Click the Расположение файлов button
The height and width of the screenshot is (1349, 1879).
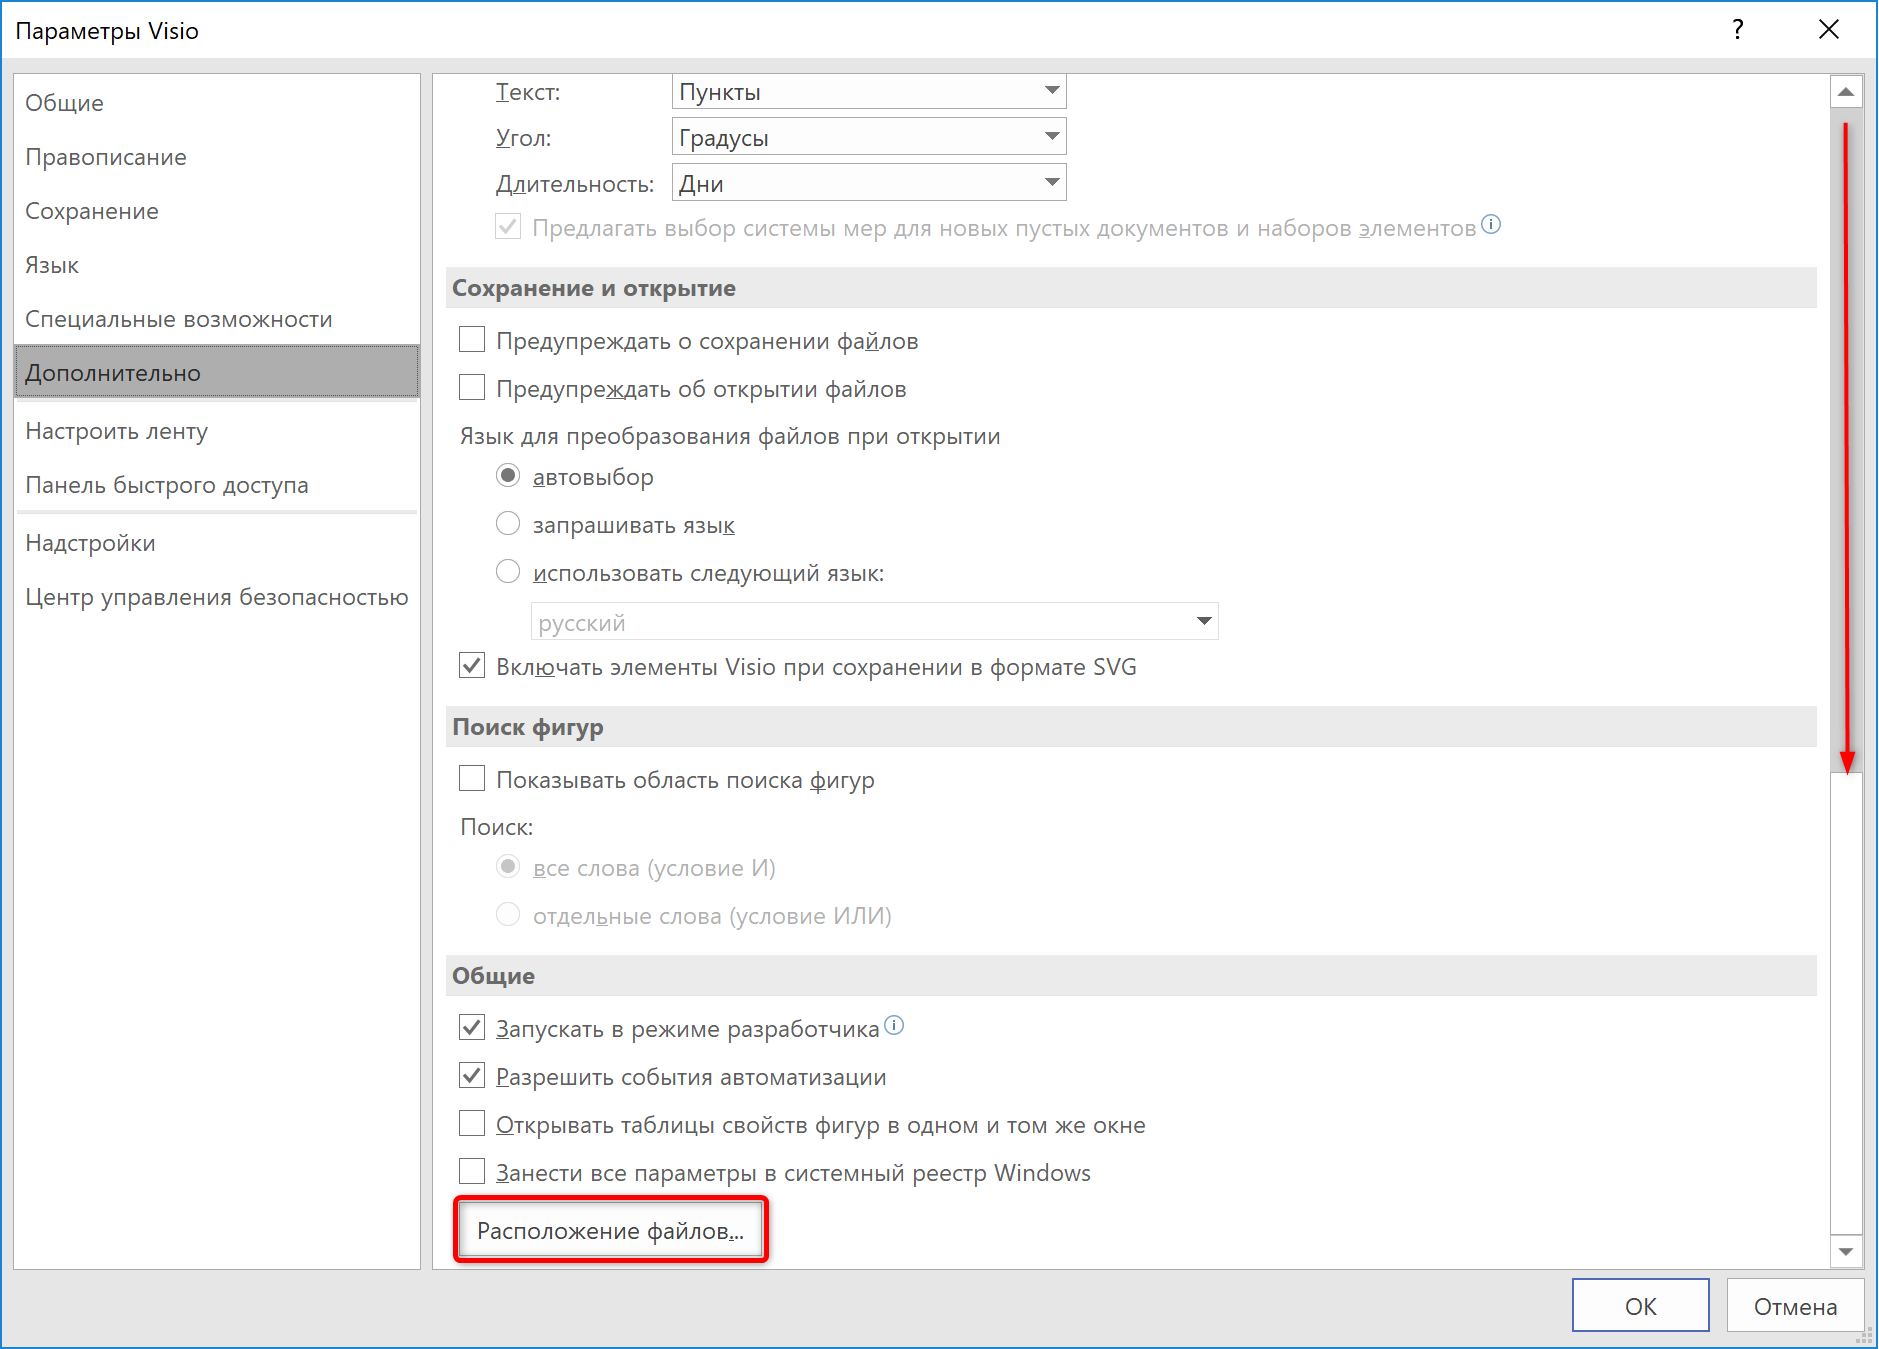tap(610, 1230)
